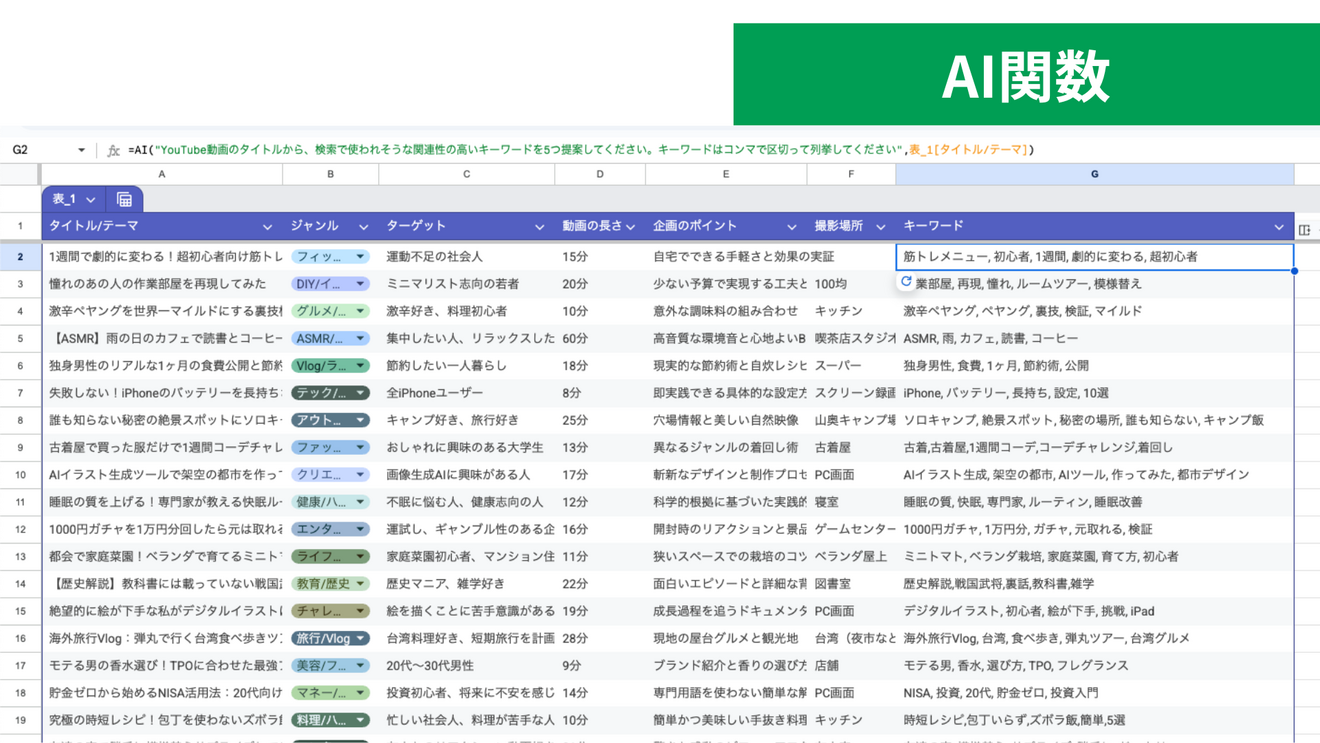Open the 教育/歴史 genre chip in row 14
Image resolution: width=1320 pixels, height=743 pixels.
point(330,584)
